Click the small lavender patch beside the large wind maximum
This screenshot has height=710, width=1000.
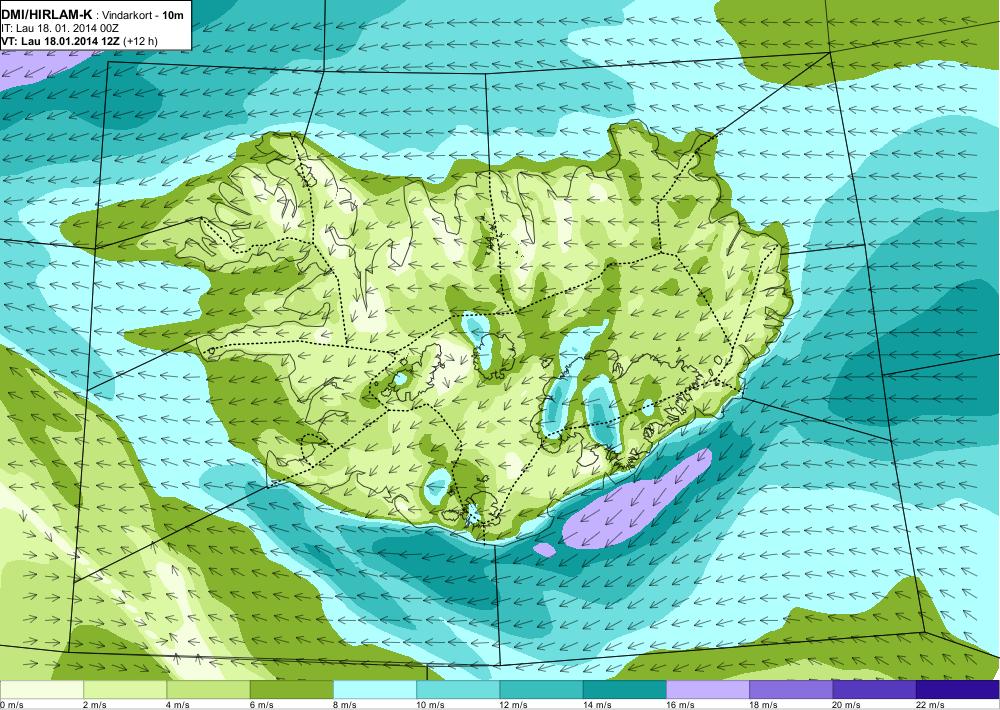[544, 549]
